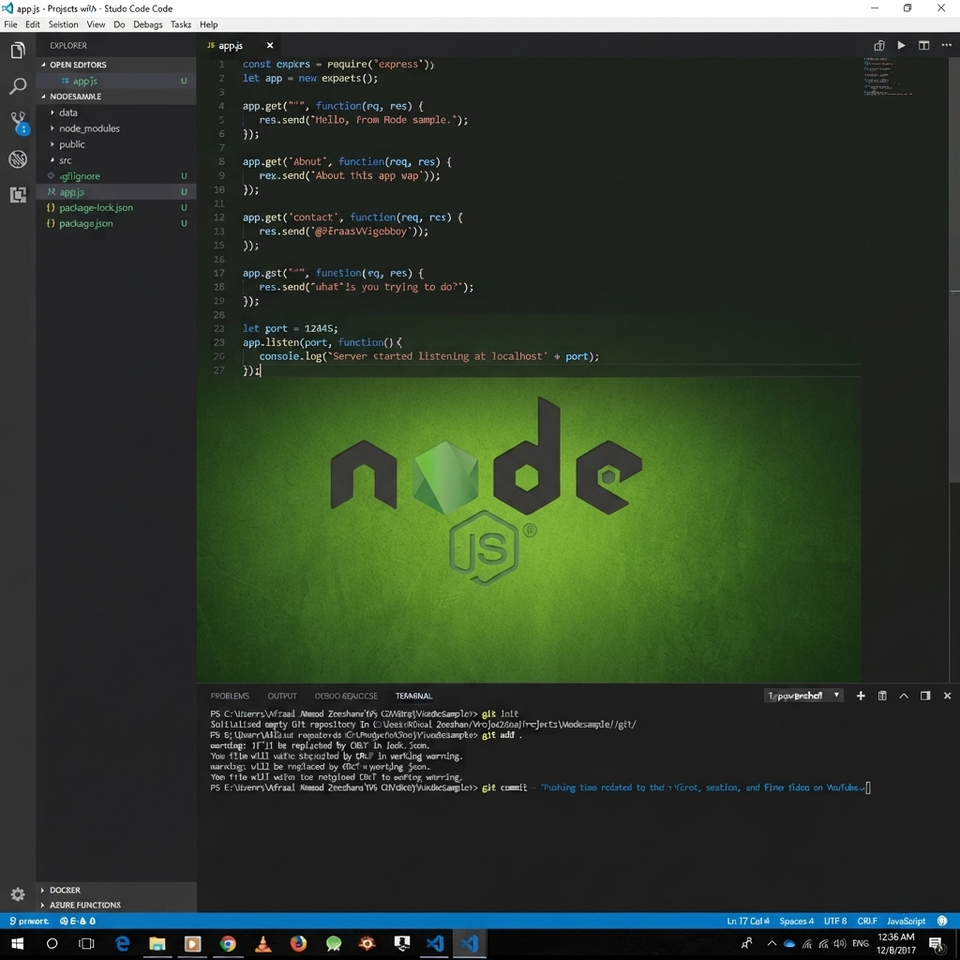Viewport: 960px width, 960px height.
Task: Open Action Center notifications icon
Action: [x=936, y=943]
